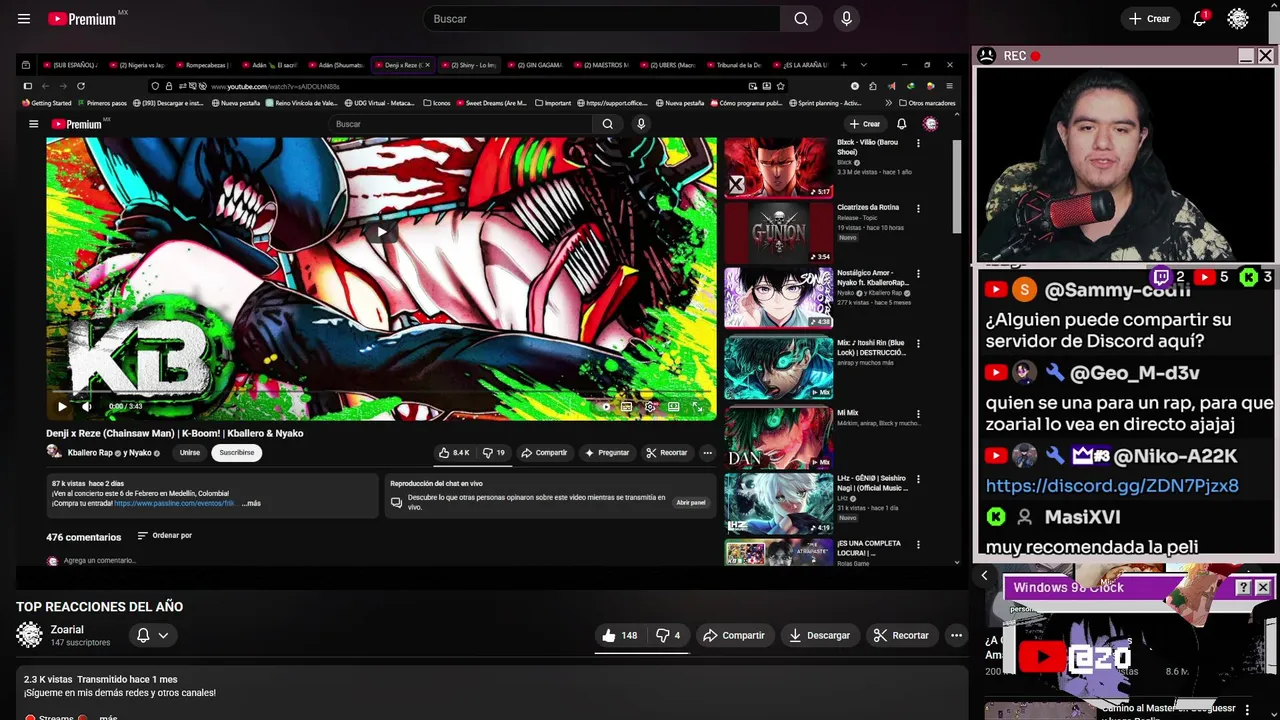
Task: Open the passline.com ticket link
Action: click(175, 503)
